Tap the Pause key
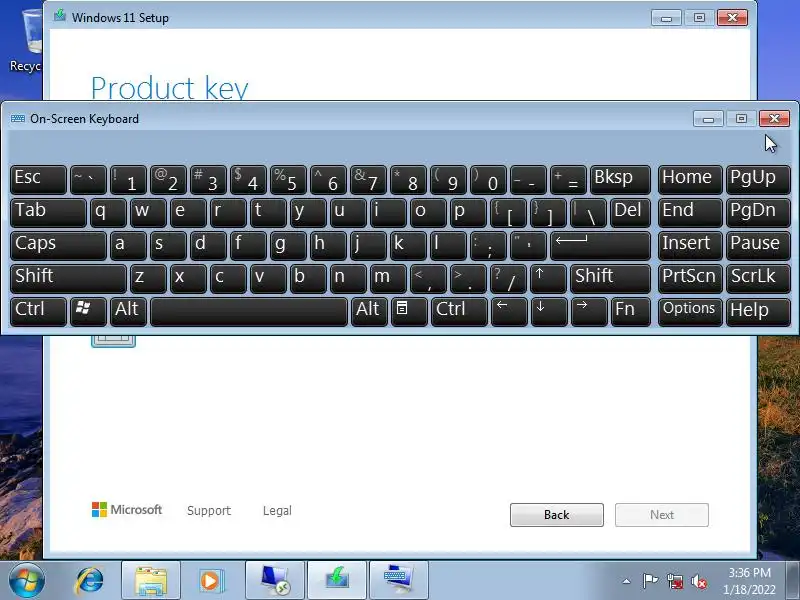Image resolution: width=800 pixels, height=600 pixels. (x=758, y=245)
